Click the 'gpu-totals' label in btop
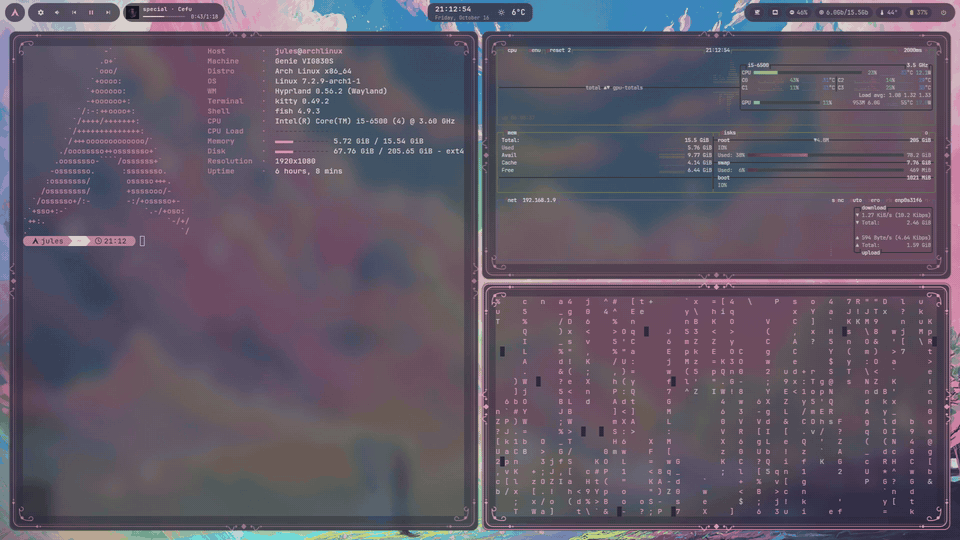 coord(628,88)
